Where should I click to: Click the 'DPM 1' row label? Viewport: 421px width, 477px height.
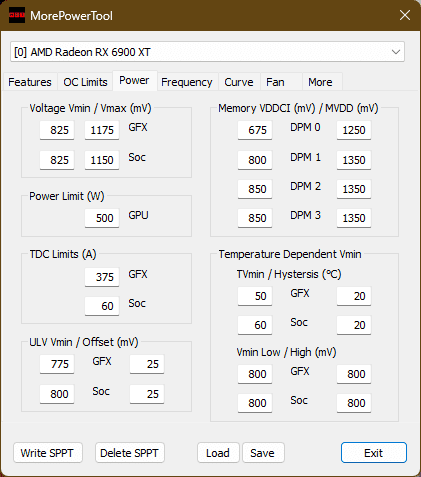[x=305, y=157]
